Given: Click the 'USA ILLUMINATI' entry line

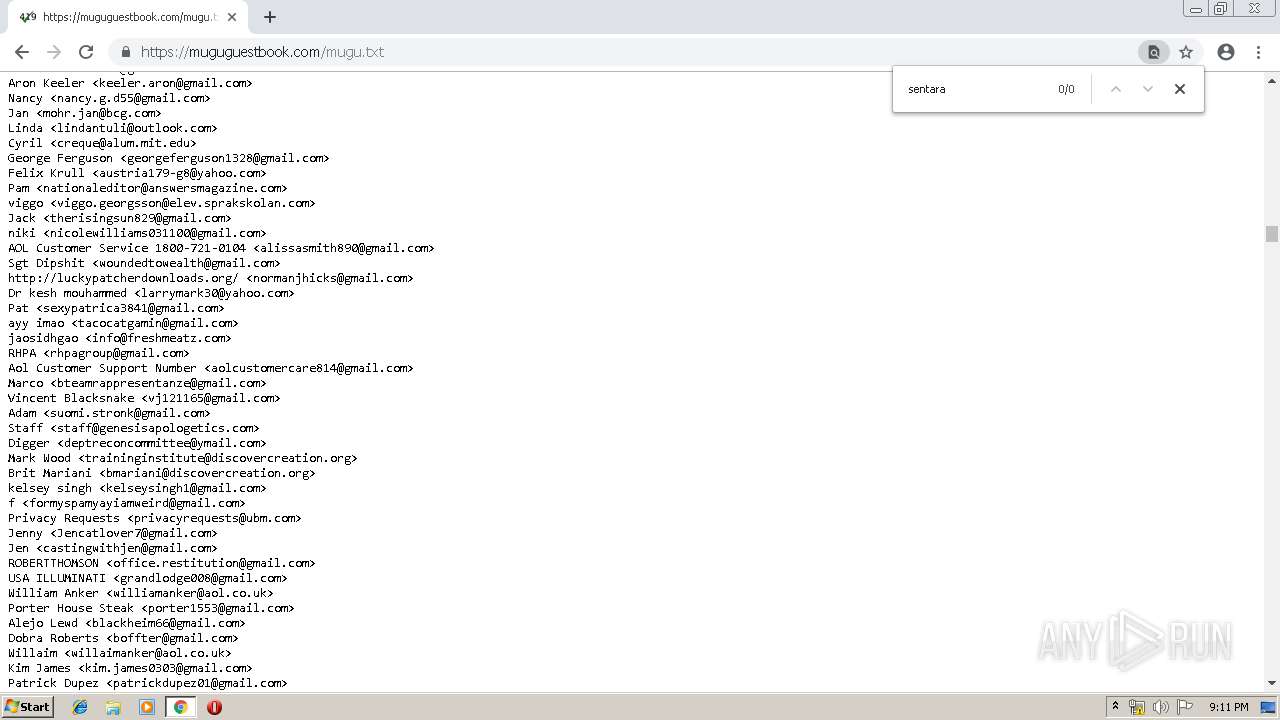Looking at the screenshot, I should point(147,578).
